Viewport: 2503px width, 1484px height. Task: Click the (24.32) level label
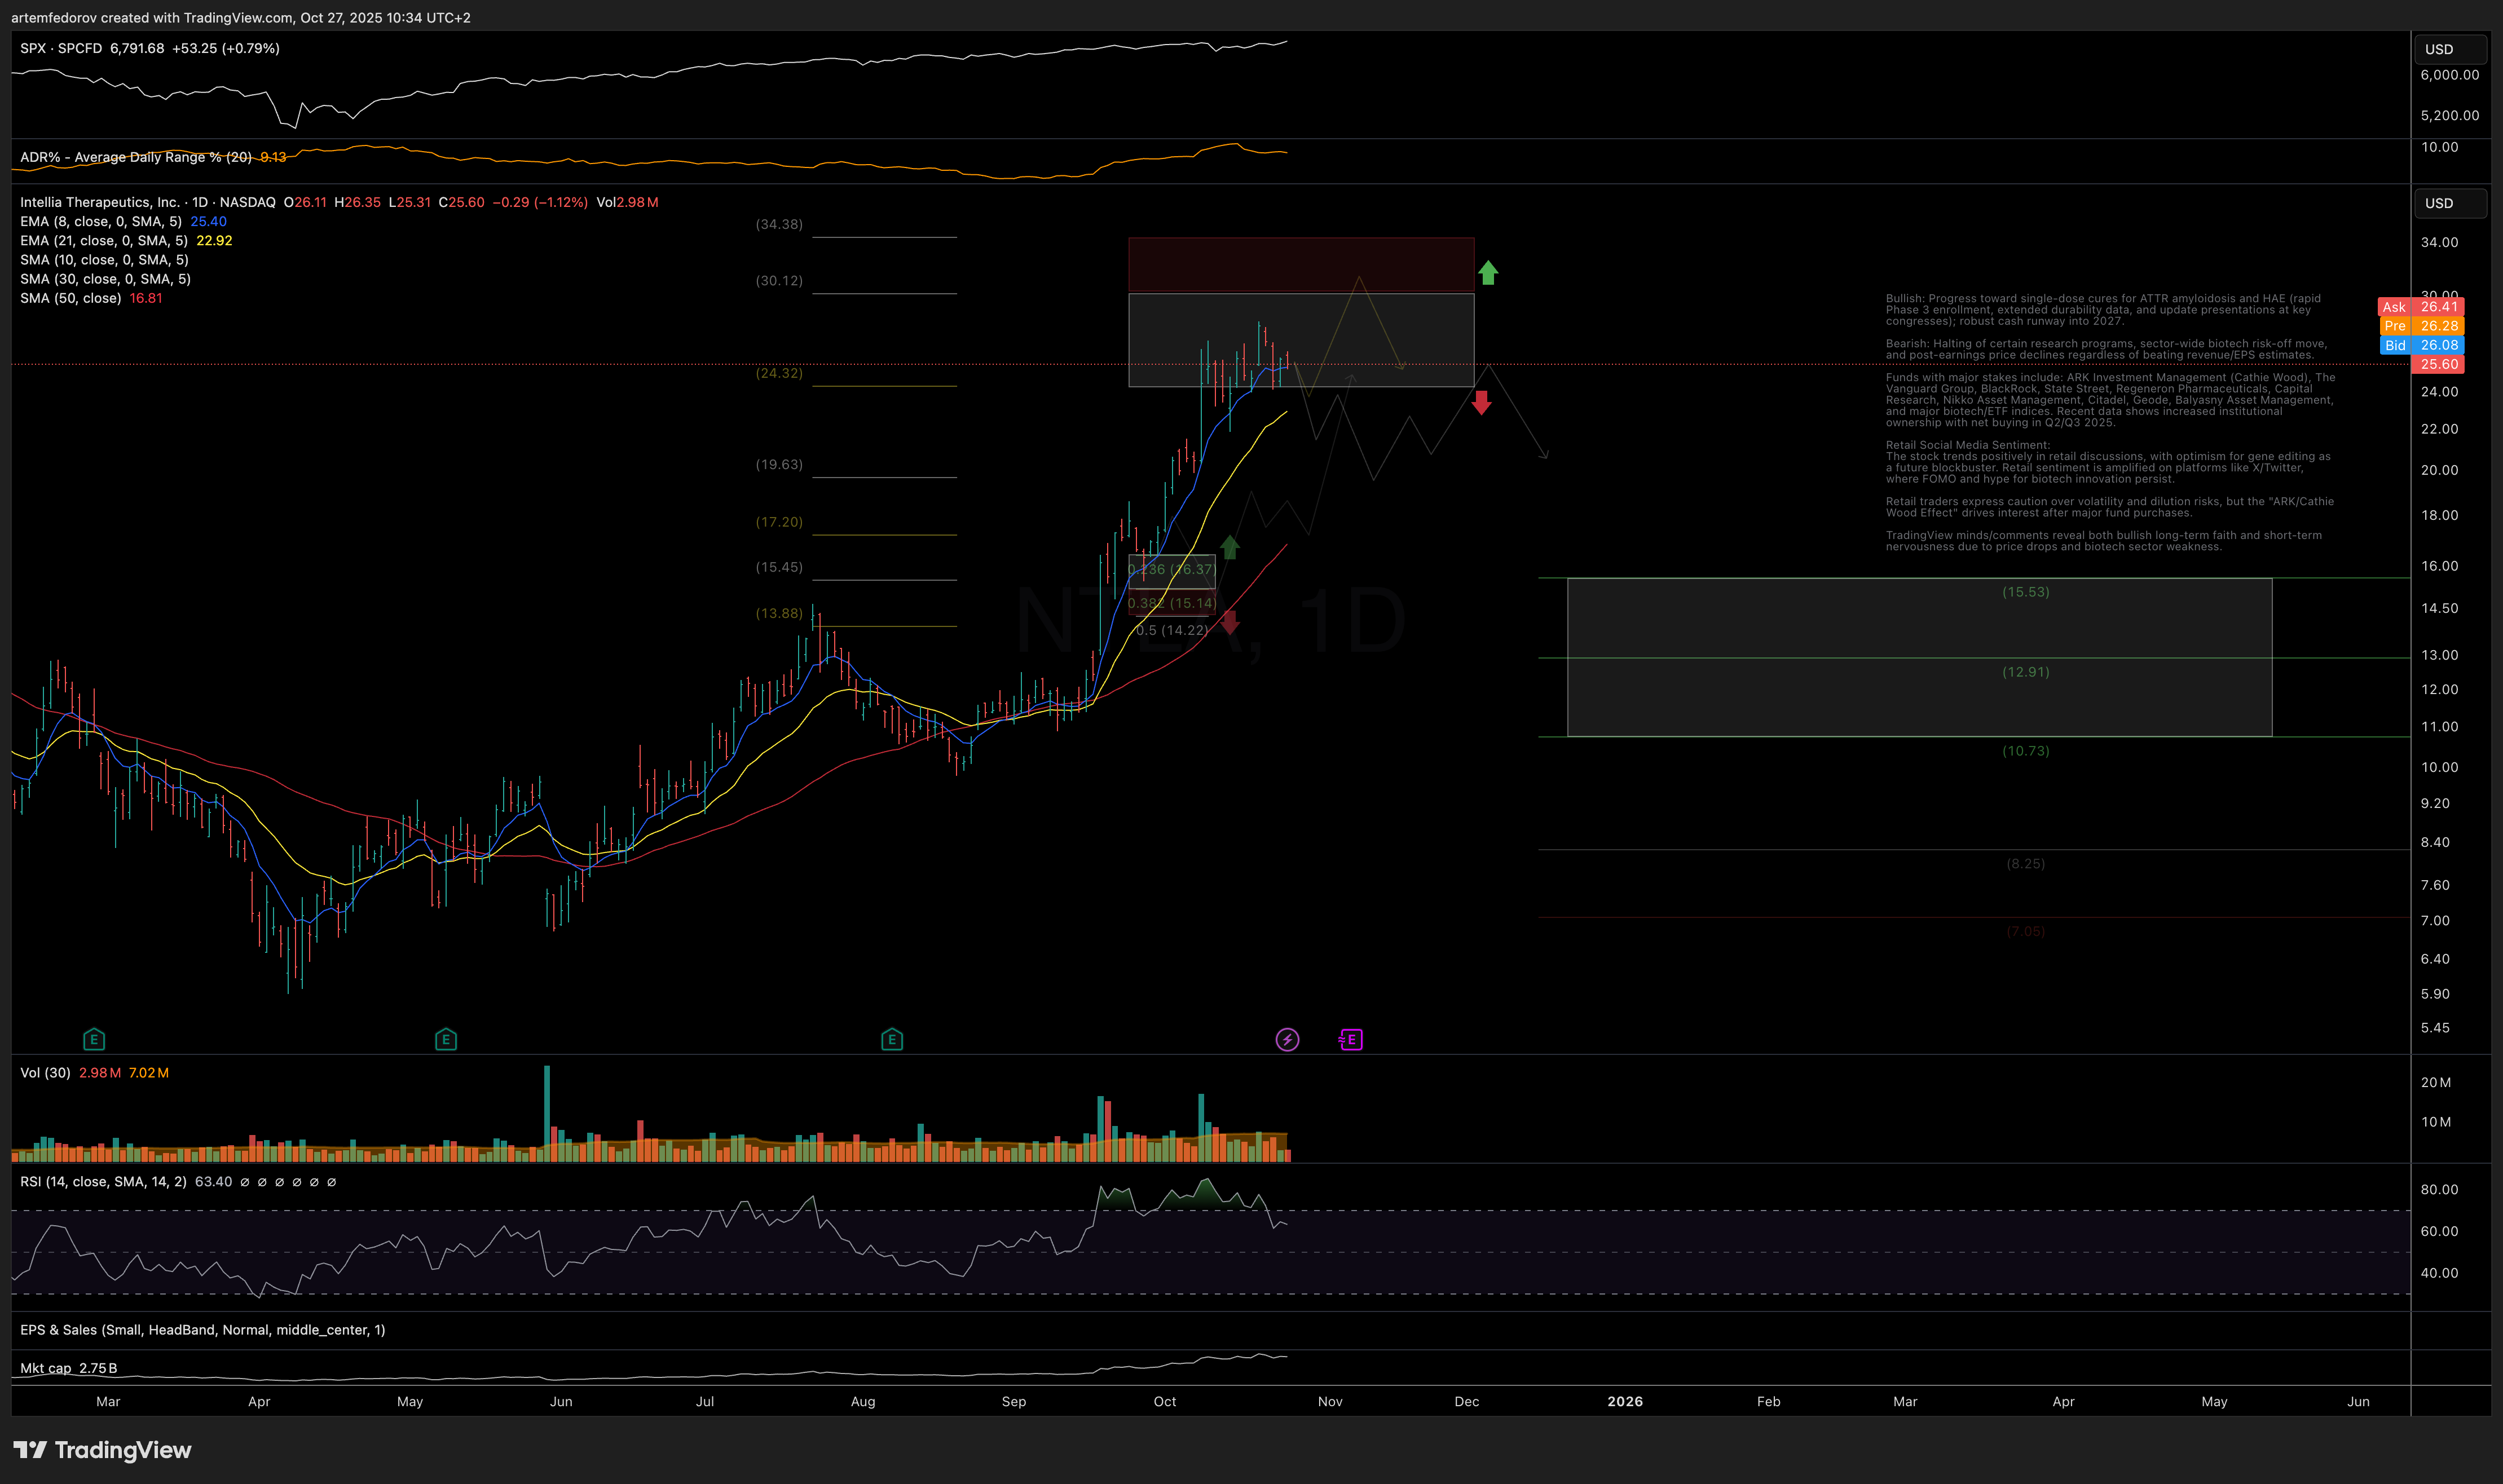click(x=779, y=373)
